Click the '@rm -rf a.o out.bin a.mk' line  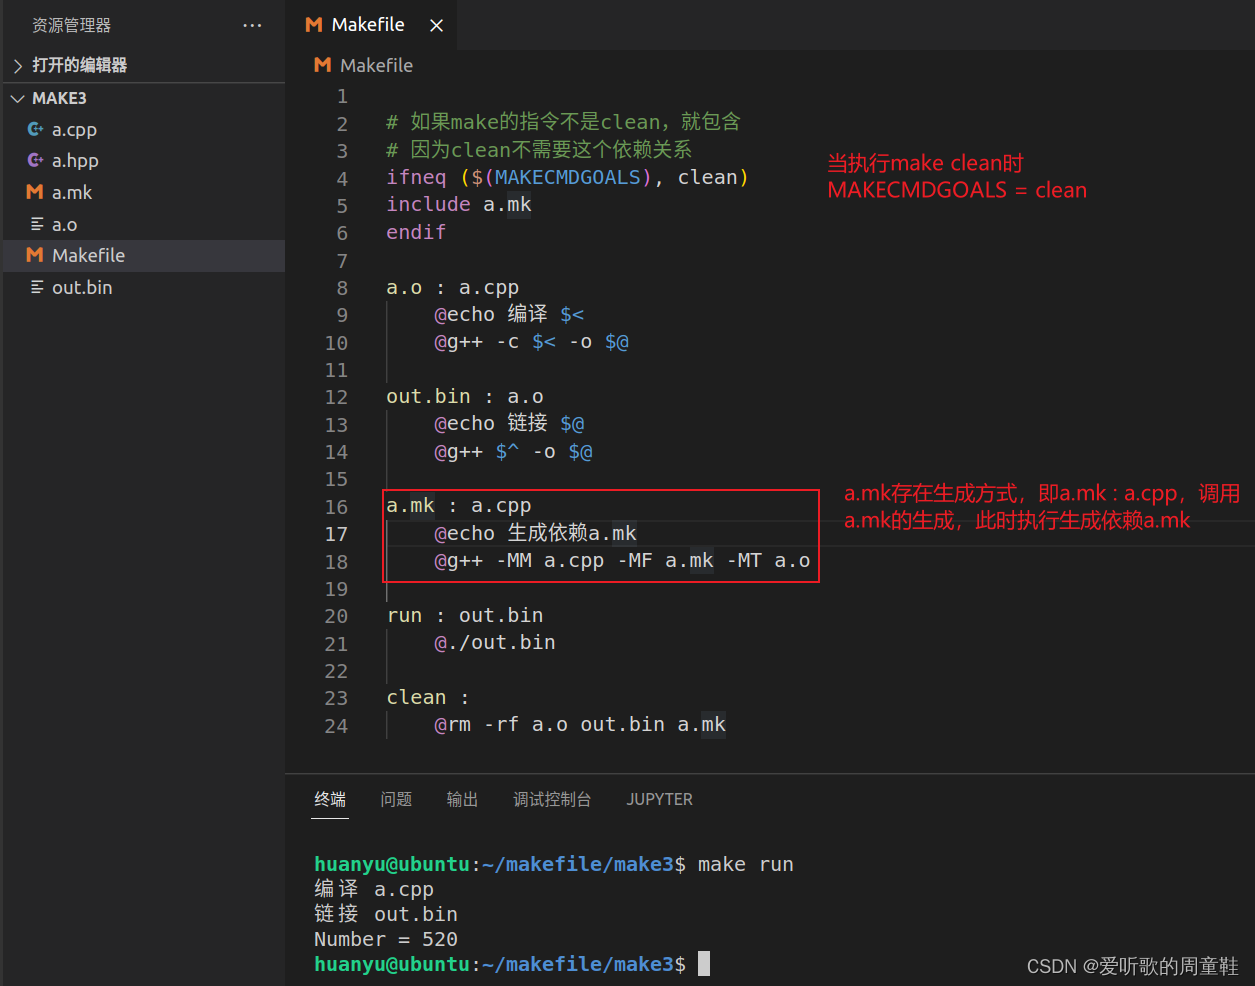[x=580, y=724]
